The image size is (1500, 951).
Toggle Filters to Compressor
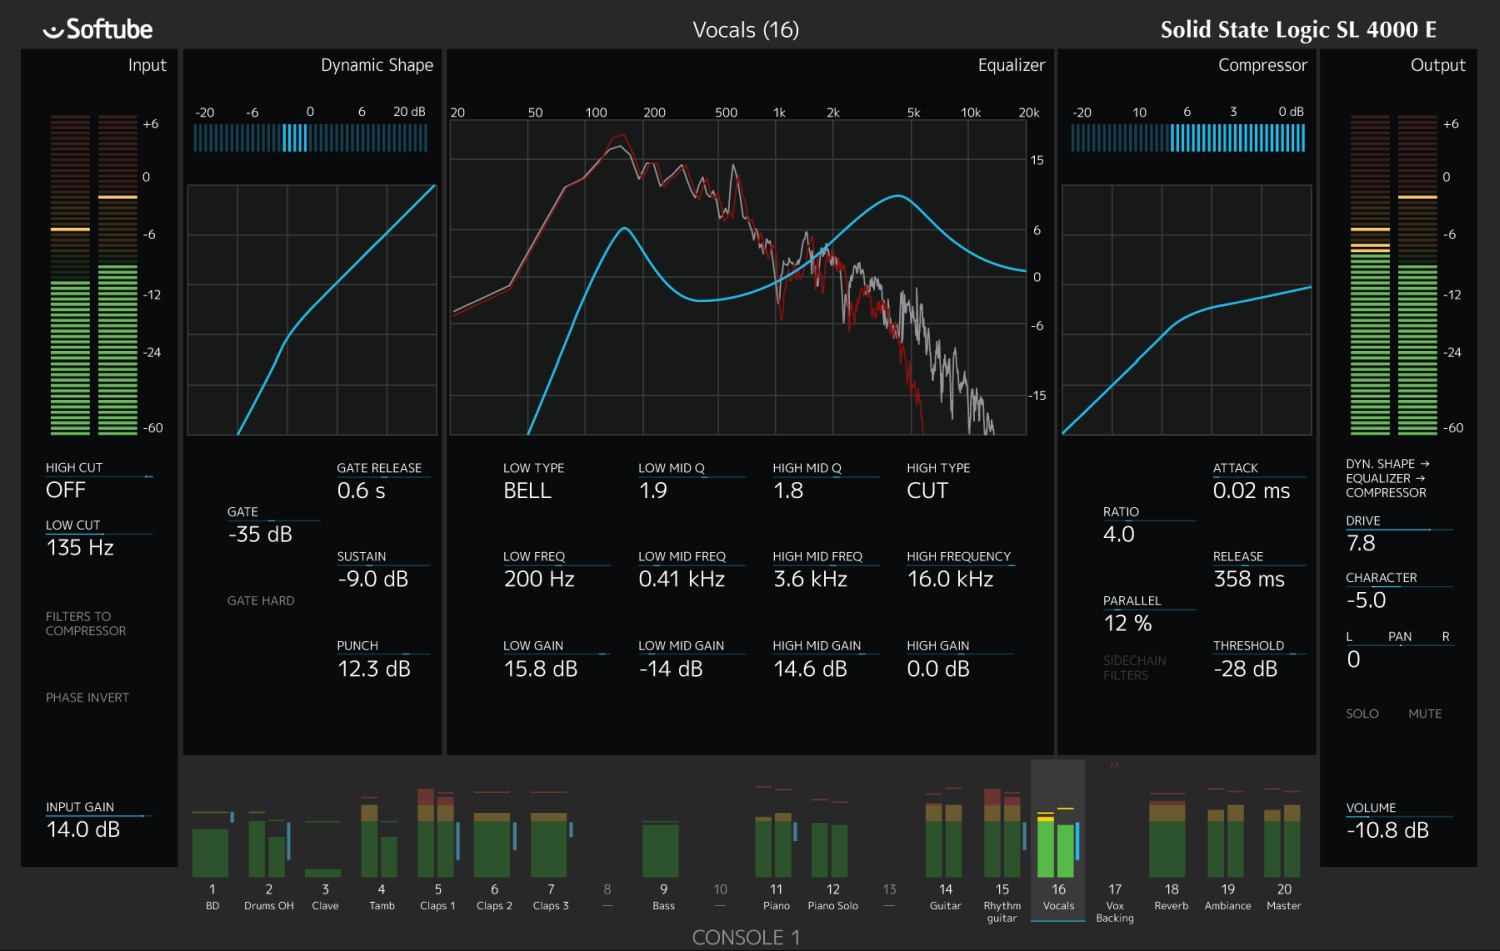pyautogui.click(x=86, y=624)
